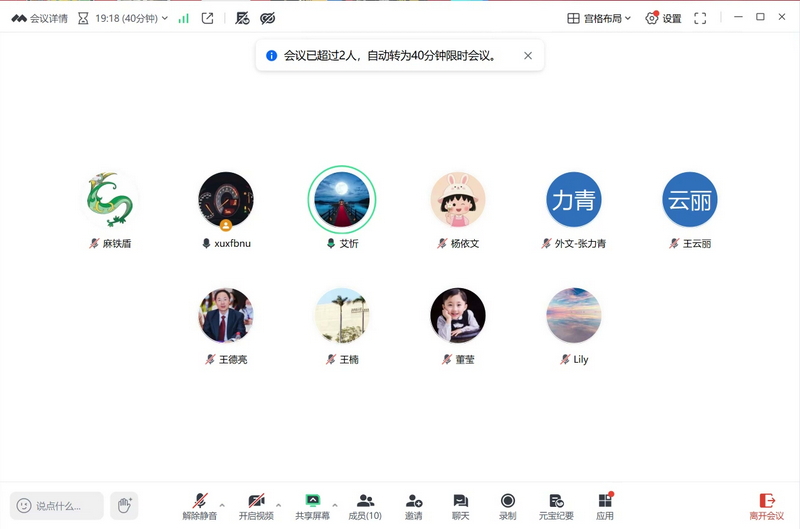The height and width of the screenshot is (529, 800).
Task: Click the name label 王德亮
Action: [233, 359]
